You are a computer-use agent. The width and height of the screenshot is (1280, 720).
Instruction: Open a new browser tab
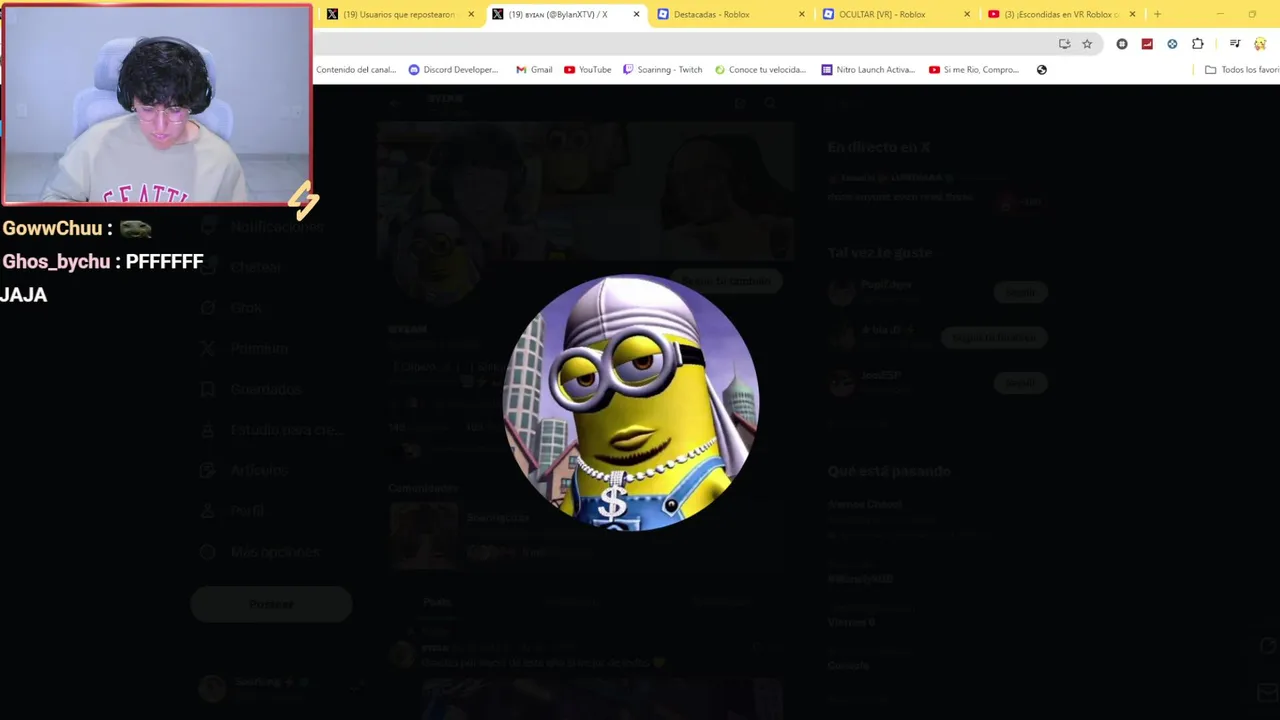[x=1157, y=14]
